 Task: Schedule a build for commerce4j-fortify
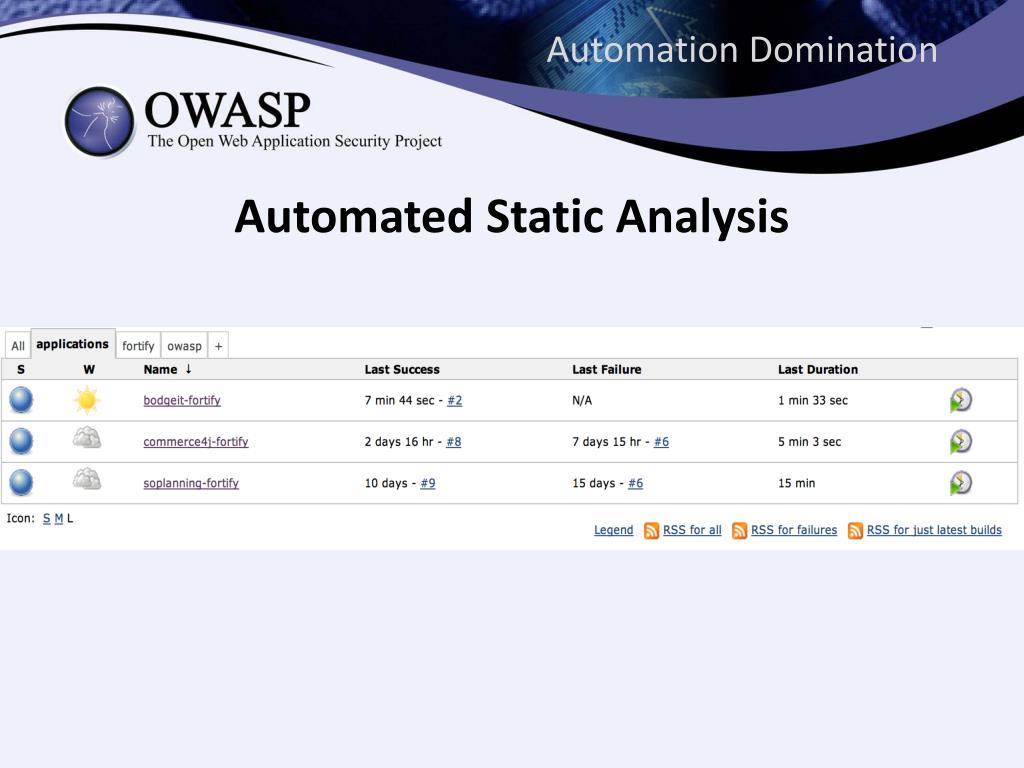point(961,441)
